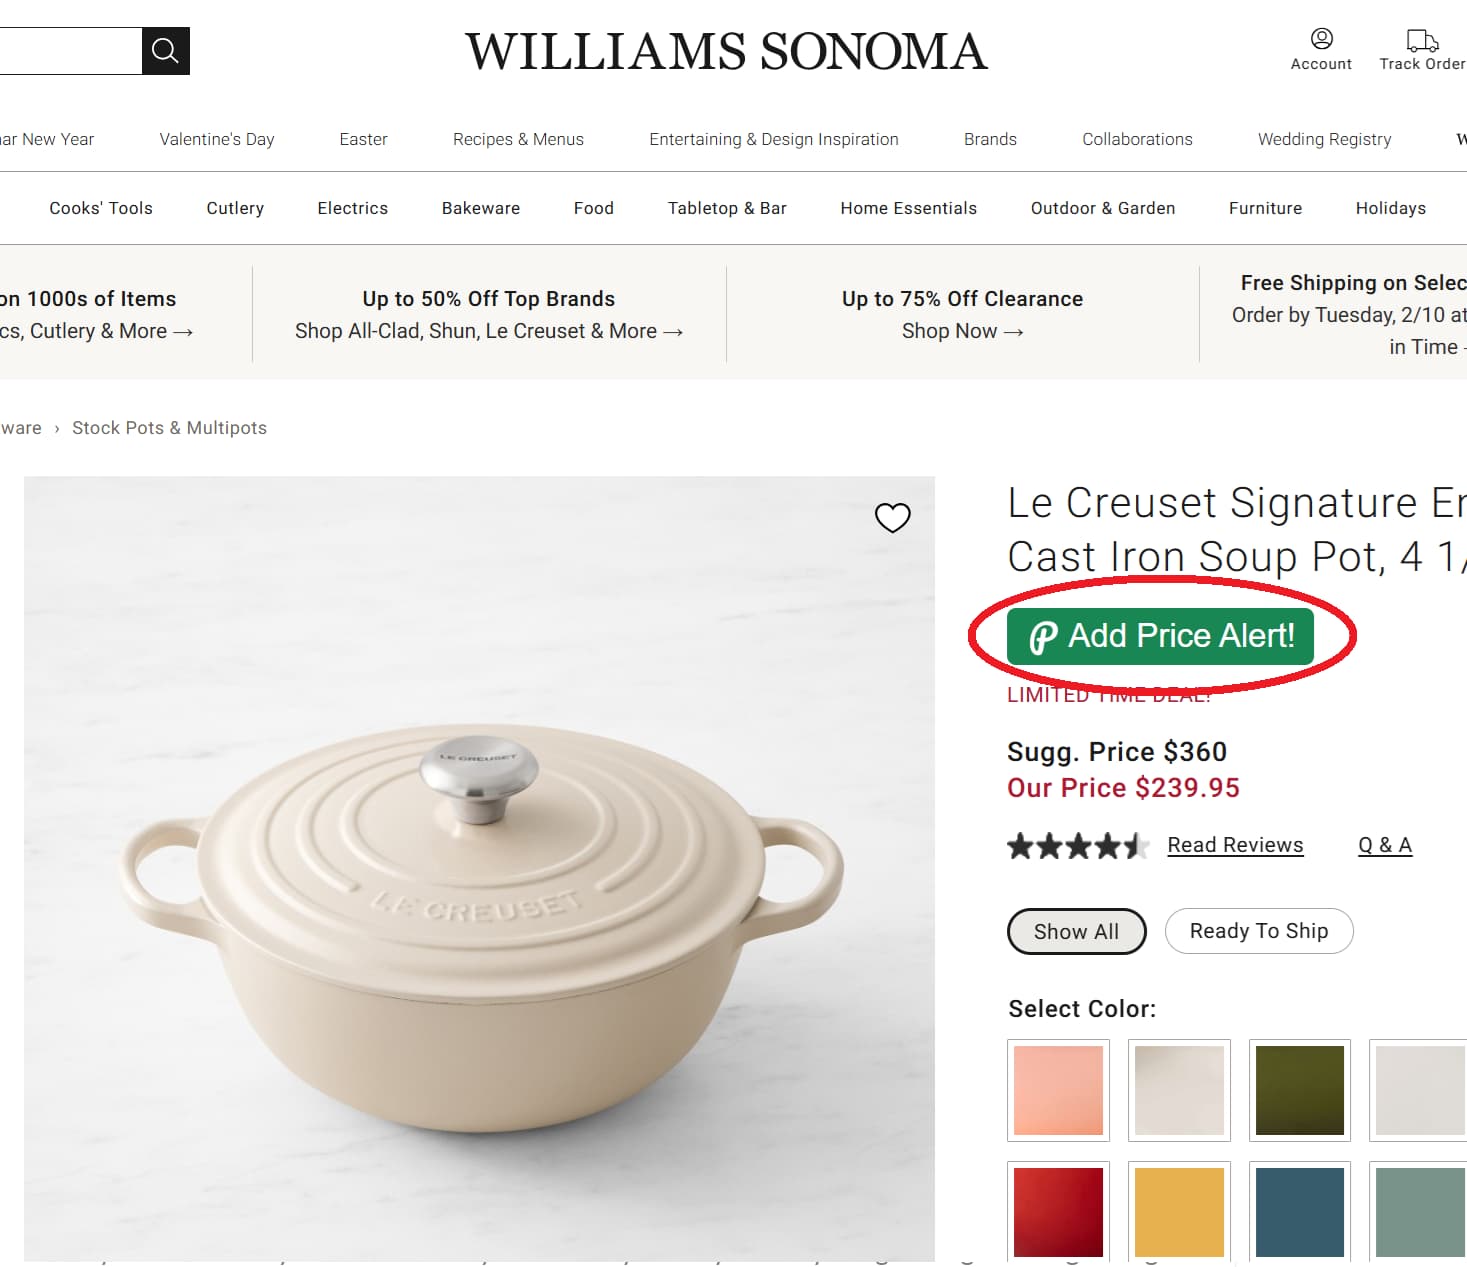
Task: Open the Bakeware category menu
Action: pos(480,208)
